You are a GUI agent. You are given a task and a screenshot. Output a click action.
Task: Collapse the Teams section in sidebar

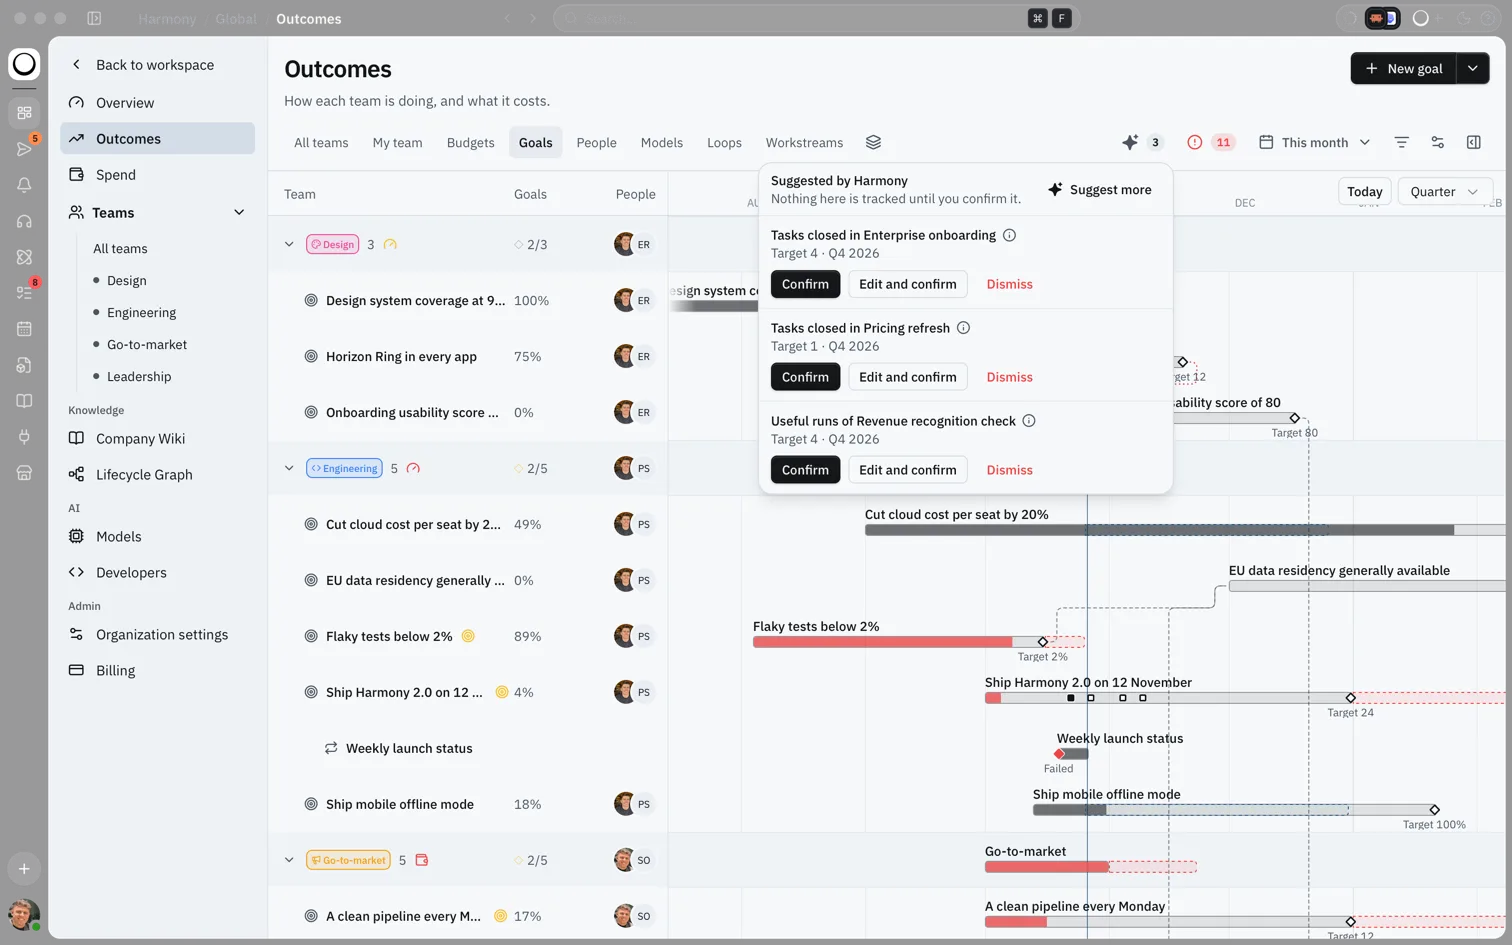239,212
